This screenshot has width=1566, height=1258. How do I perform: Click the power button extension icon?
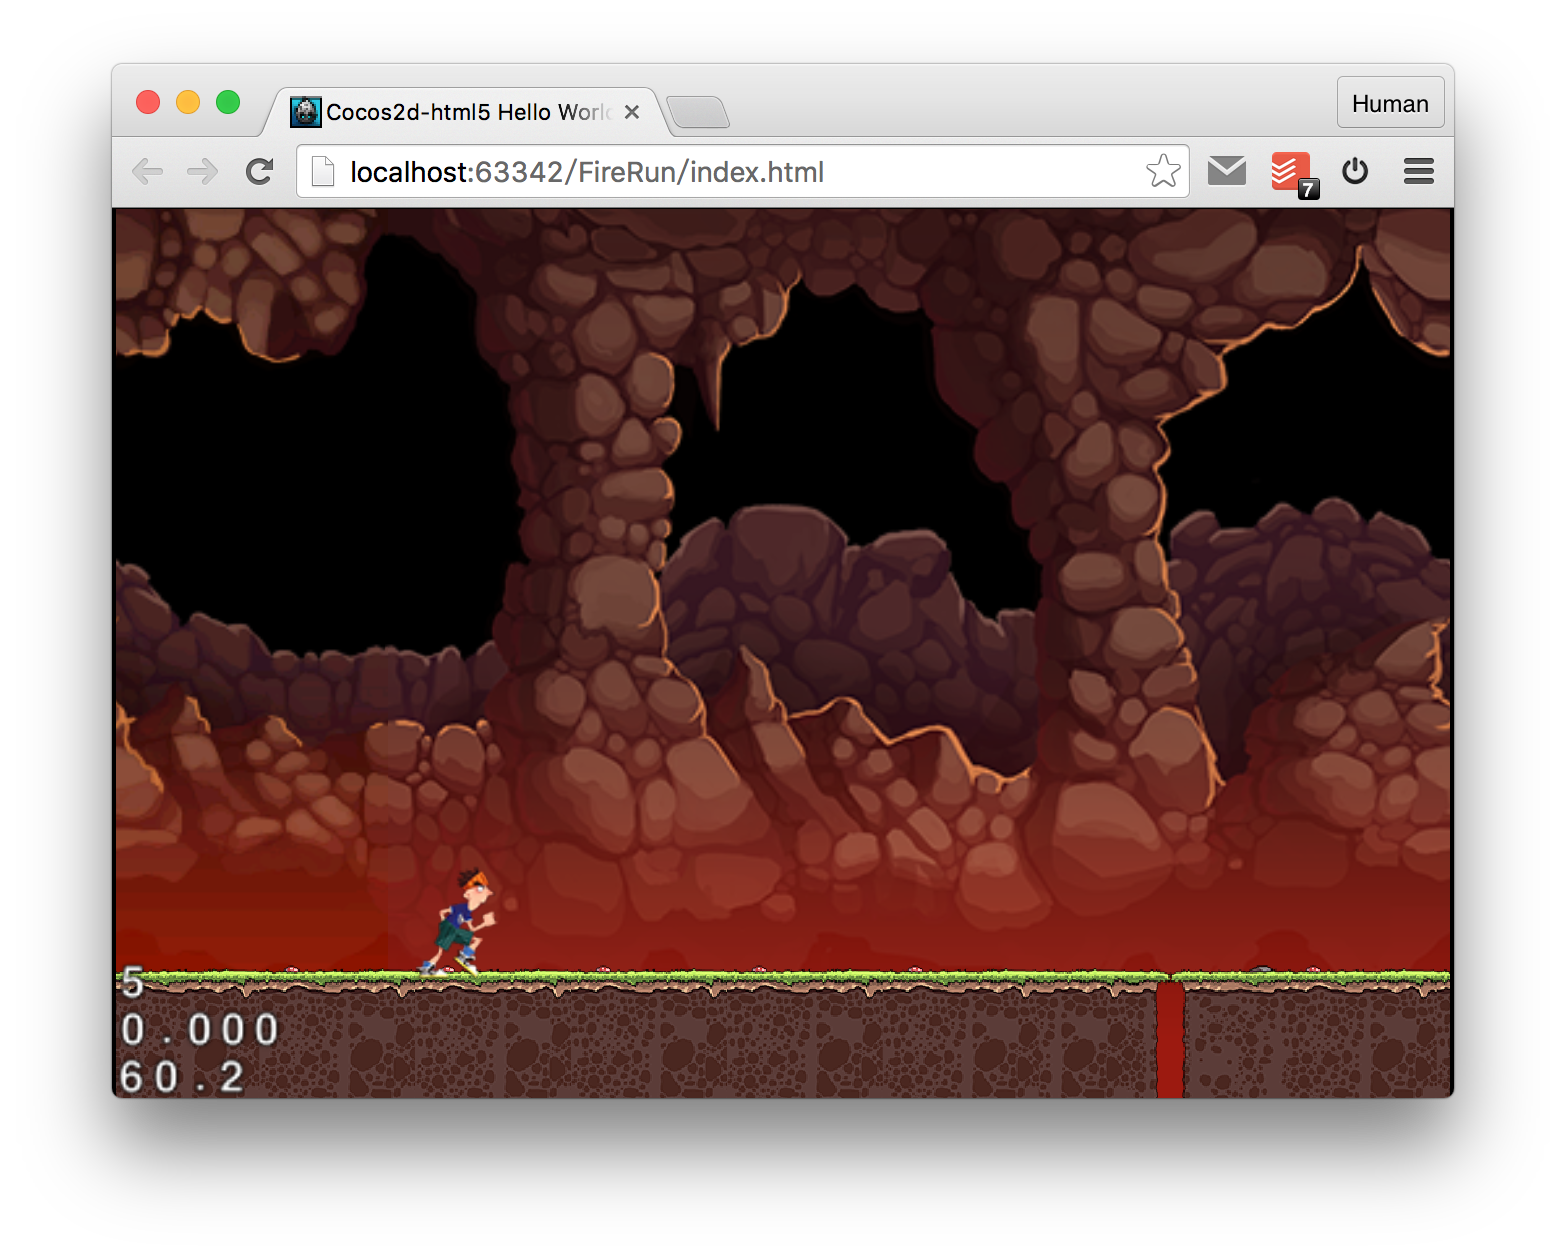coord(1355,171)
